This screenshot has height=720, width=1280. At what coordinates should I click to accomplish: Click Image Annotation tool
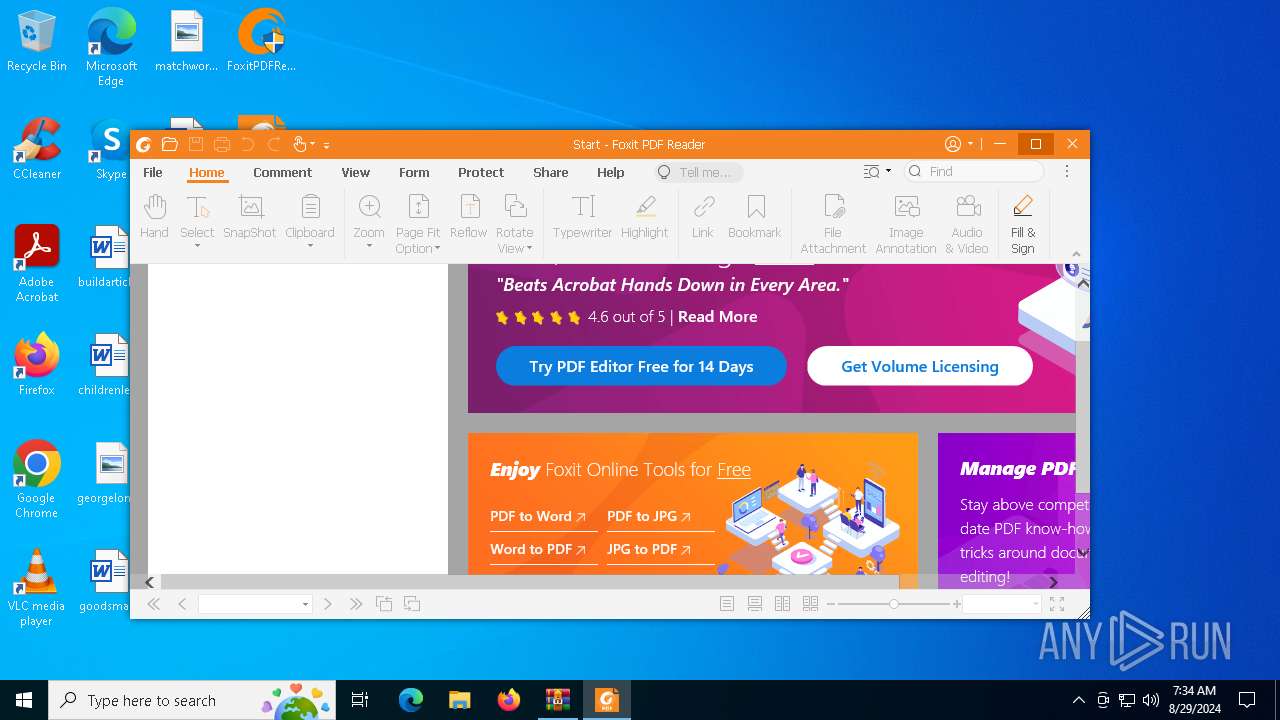click(906, 224)
